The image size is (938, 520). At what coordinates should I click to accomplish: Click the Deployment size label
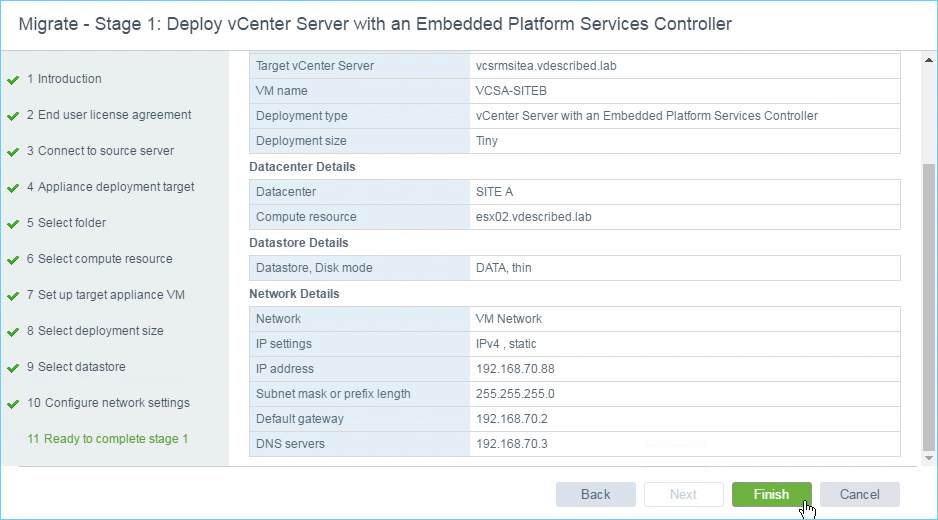301,141
